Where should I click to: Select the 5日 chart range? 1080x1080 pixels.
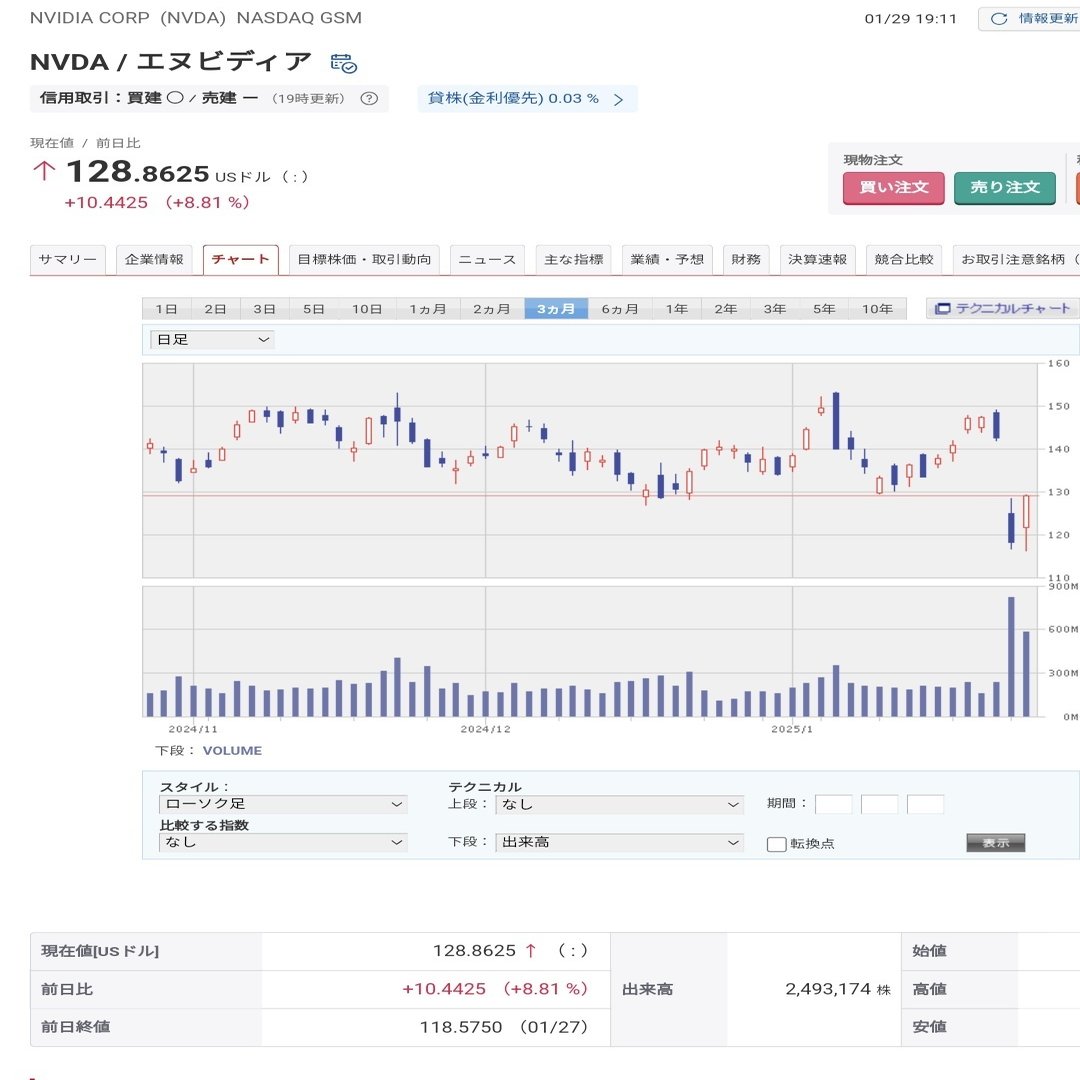[313, 309]
